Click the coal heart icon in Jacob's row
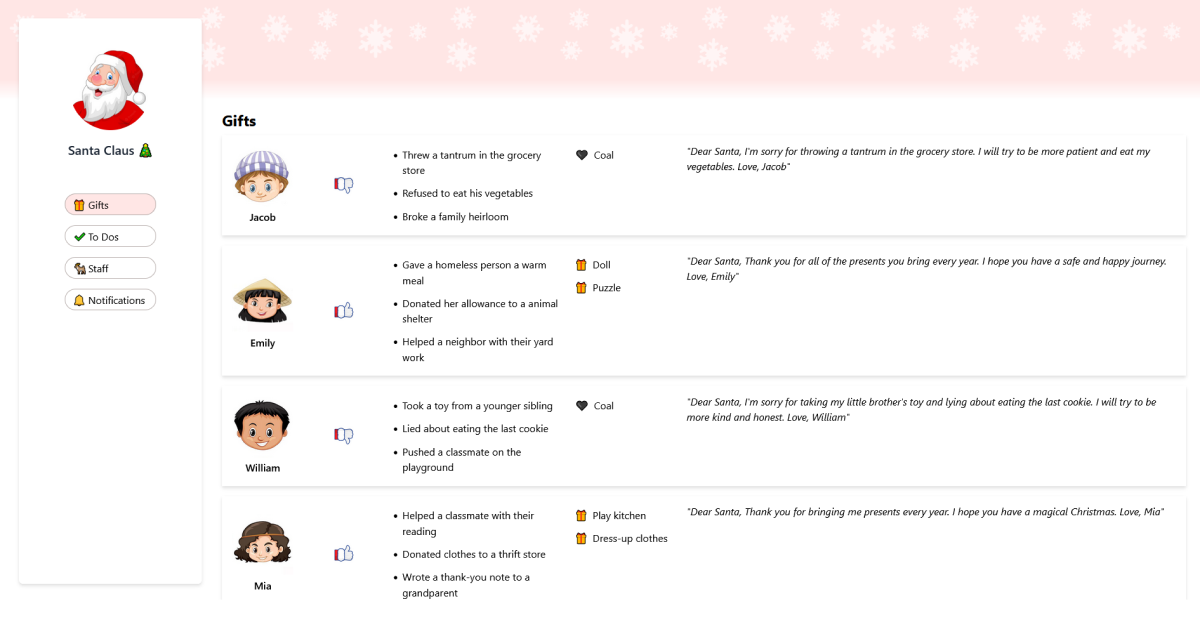The width and height of the screenshot is (1200, 630). click(582, 155)
